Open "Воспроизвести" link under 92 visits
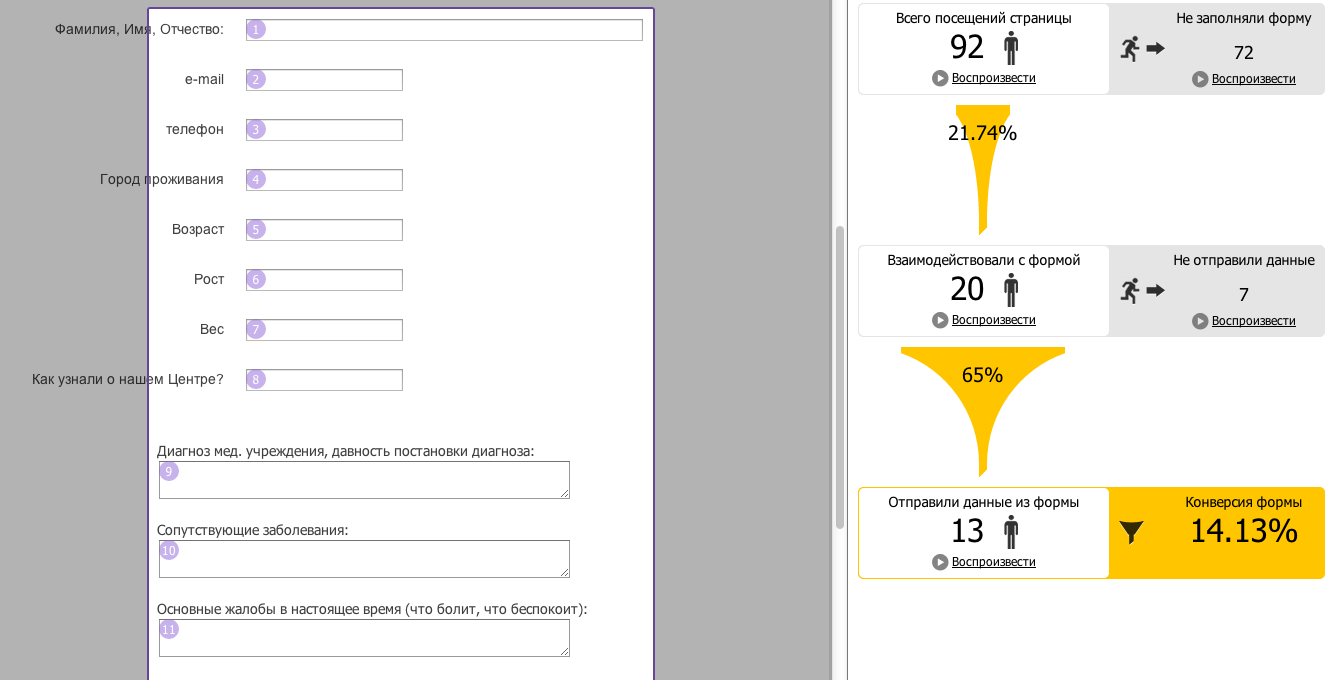This screenshot has height=680, width=1334. coord(993,78)
